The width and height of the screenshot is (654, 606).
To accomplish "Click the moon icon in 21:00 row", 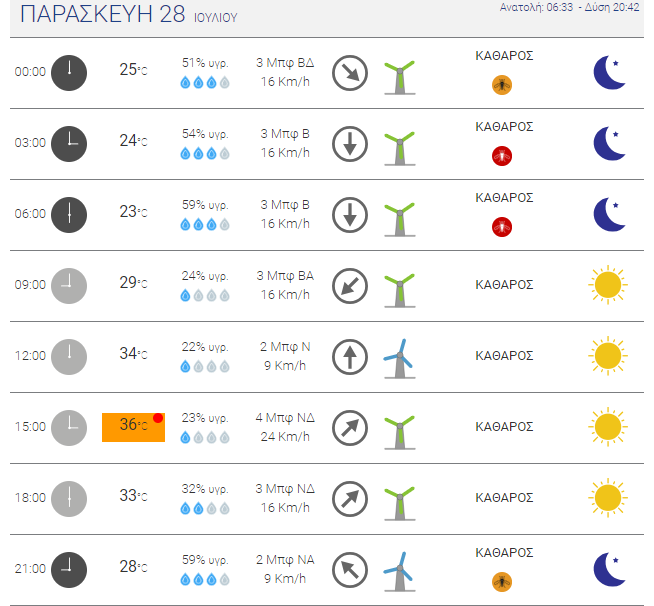I will [609, 569].
